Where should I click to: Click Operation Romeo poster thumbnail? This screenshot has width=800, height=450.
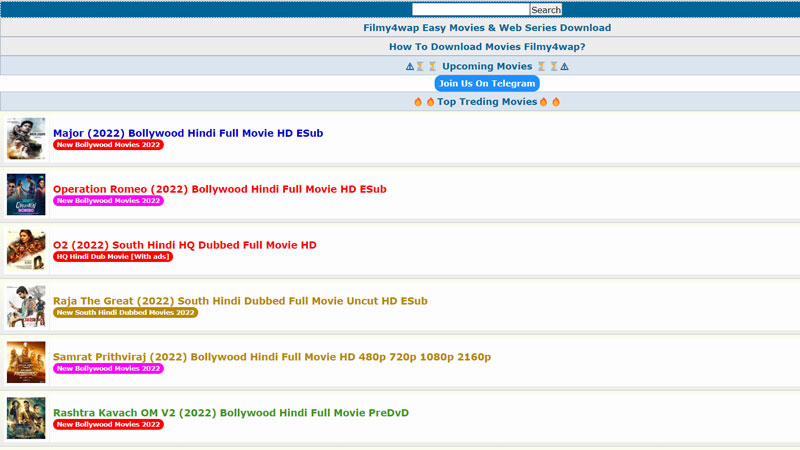(26, 194)
